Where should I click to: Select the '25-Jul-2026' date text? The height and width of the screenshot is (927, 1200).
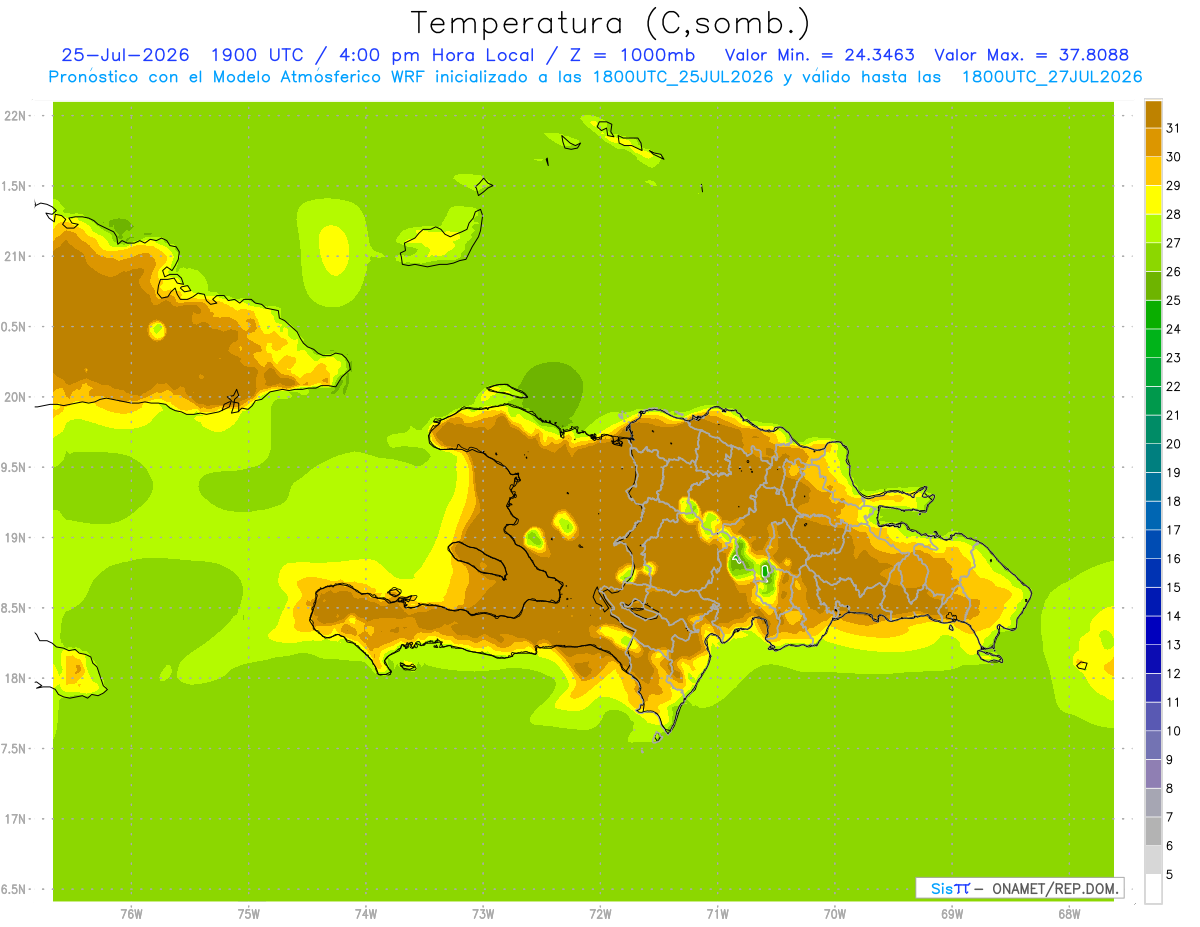coord(125,55)
